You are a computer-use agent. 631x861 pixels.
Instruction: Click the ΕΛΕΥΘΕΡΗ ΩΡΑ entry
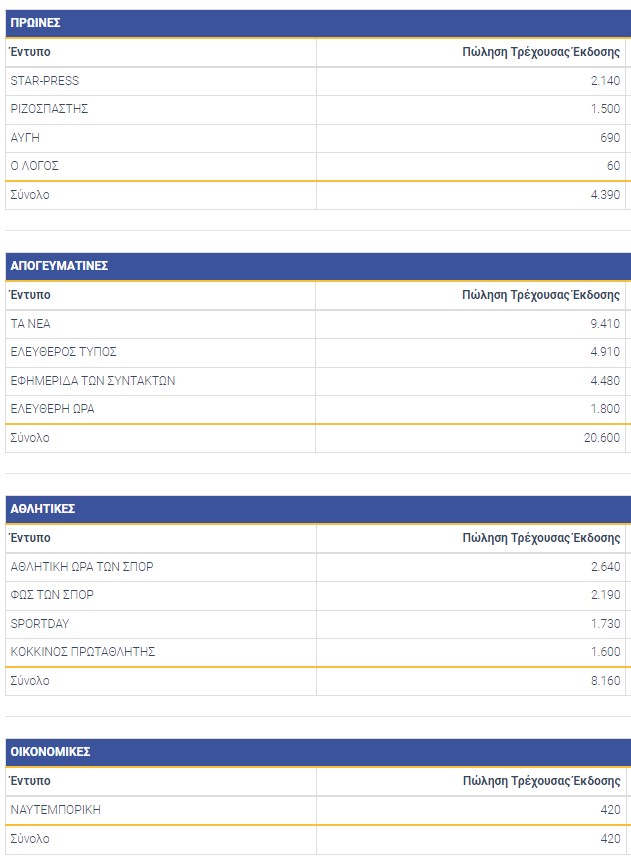click(x=52, y=409)
